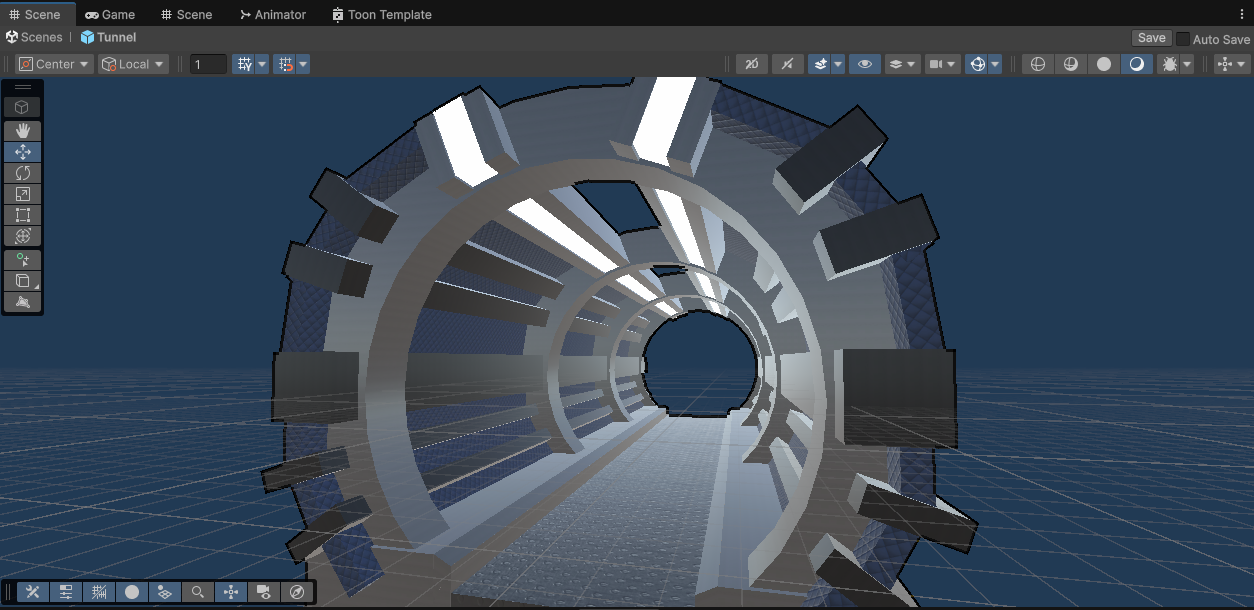
Task: Click the grid snapping icon in bottom bar
Action: pyautogui.click(x=99, y=592)
